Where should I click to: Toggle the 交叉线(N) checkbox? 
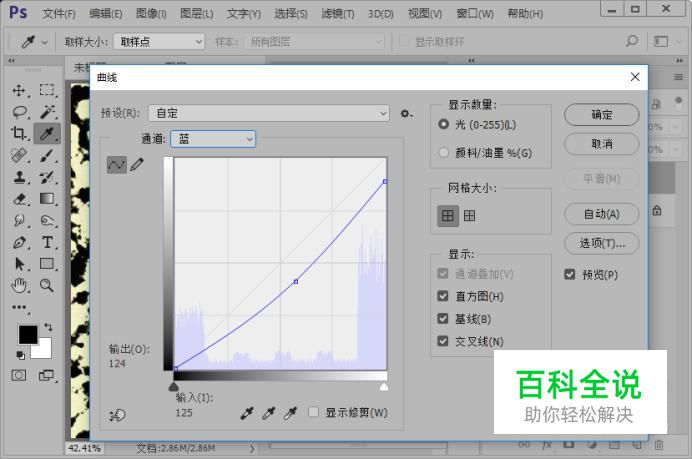pos(443,341)
